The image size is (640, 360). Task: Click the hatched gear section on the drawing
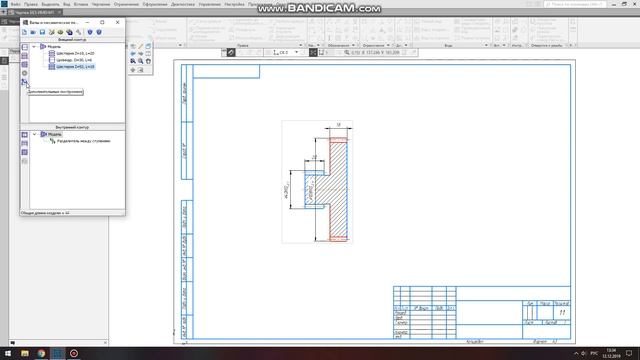pos(338,190)
